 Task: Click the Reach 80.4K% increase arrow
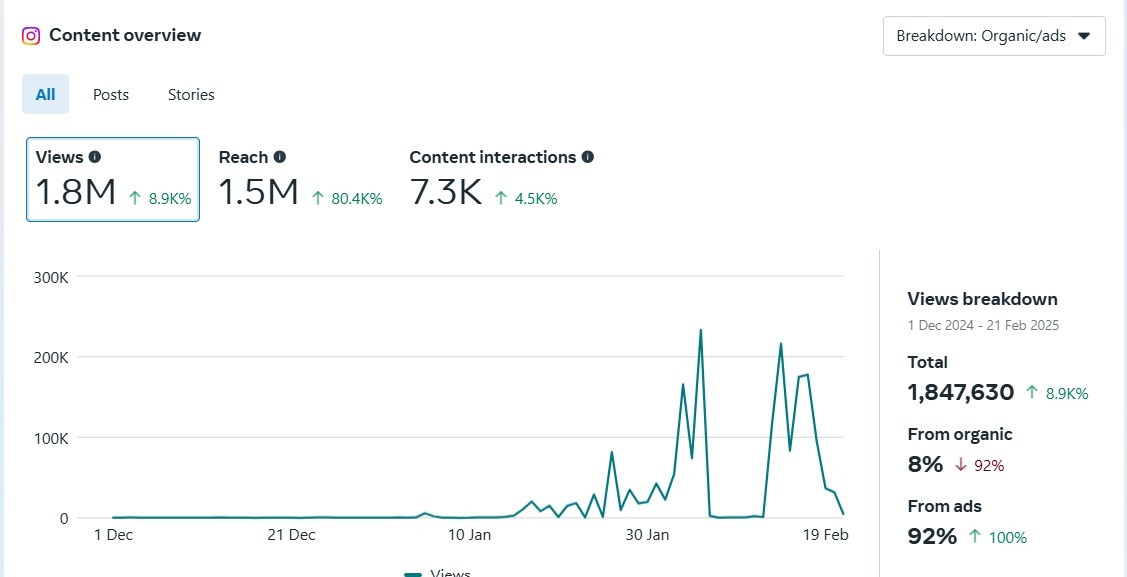click(x=318, y=198)
